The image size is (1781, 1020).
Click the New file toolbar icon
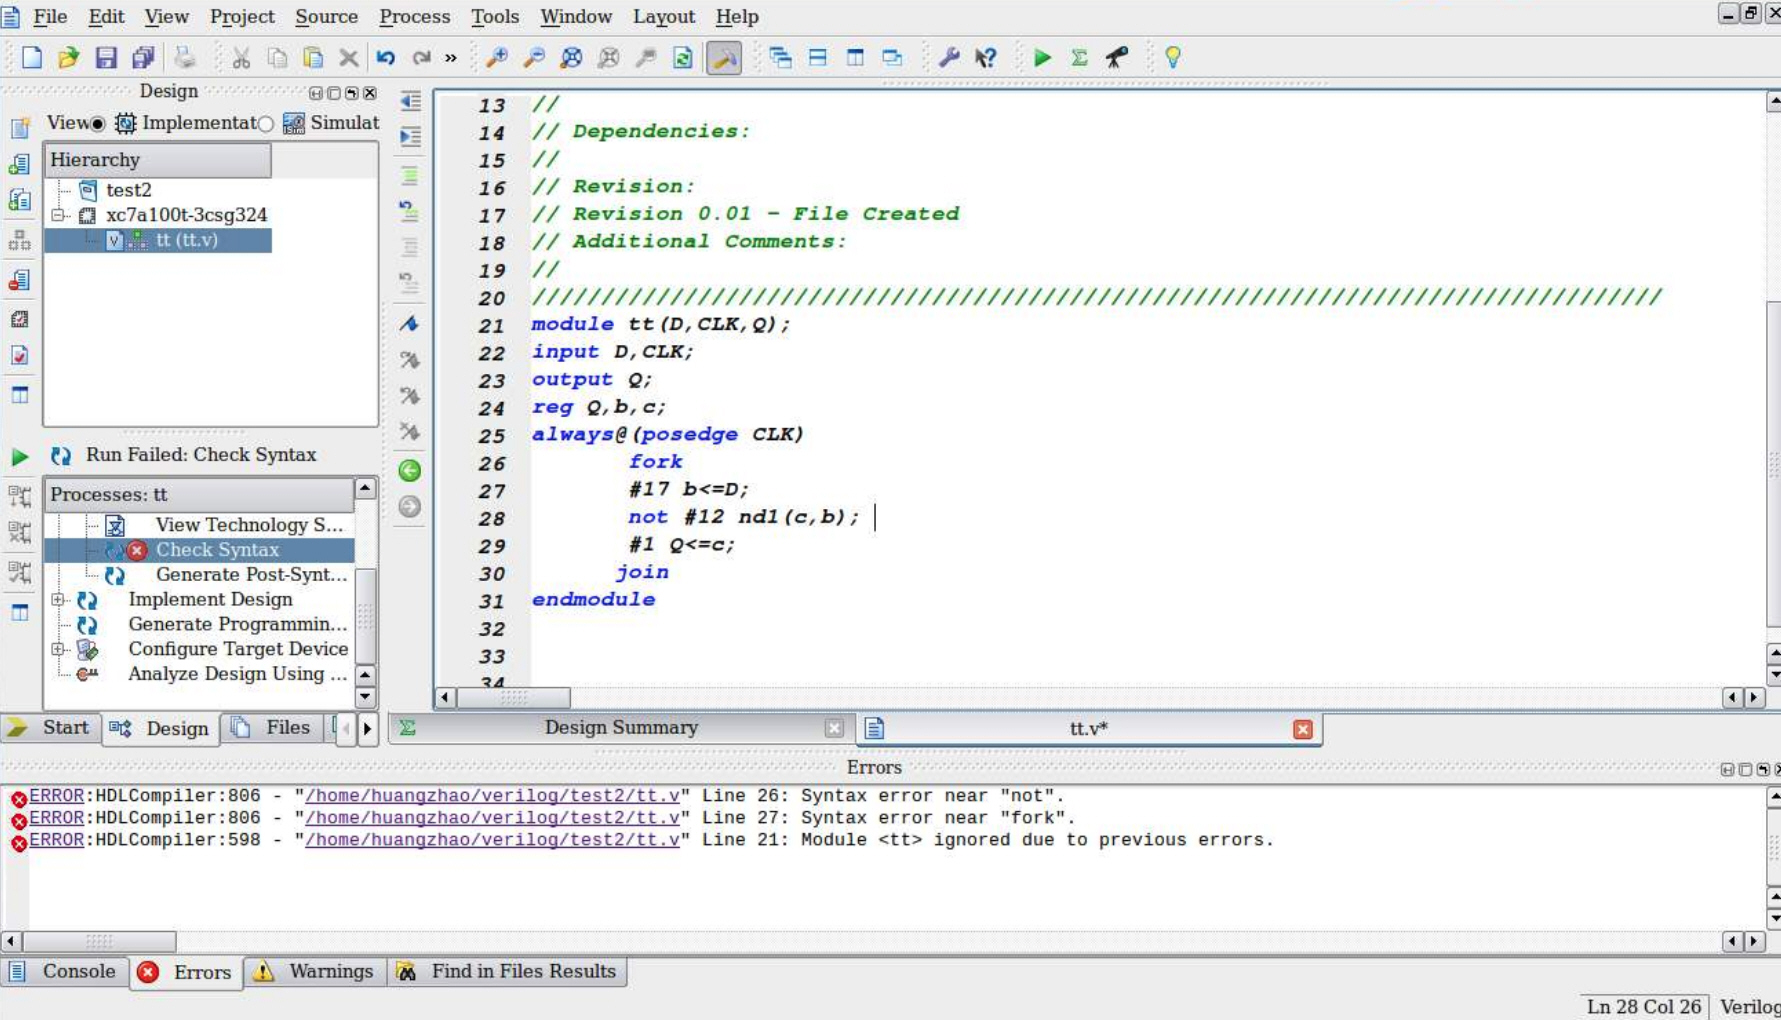point(31,58)
